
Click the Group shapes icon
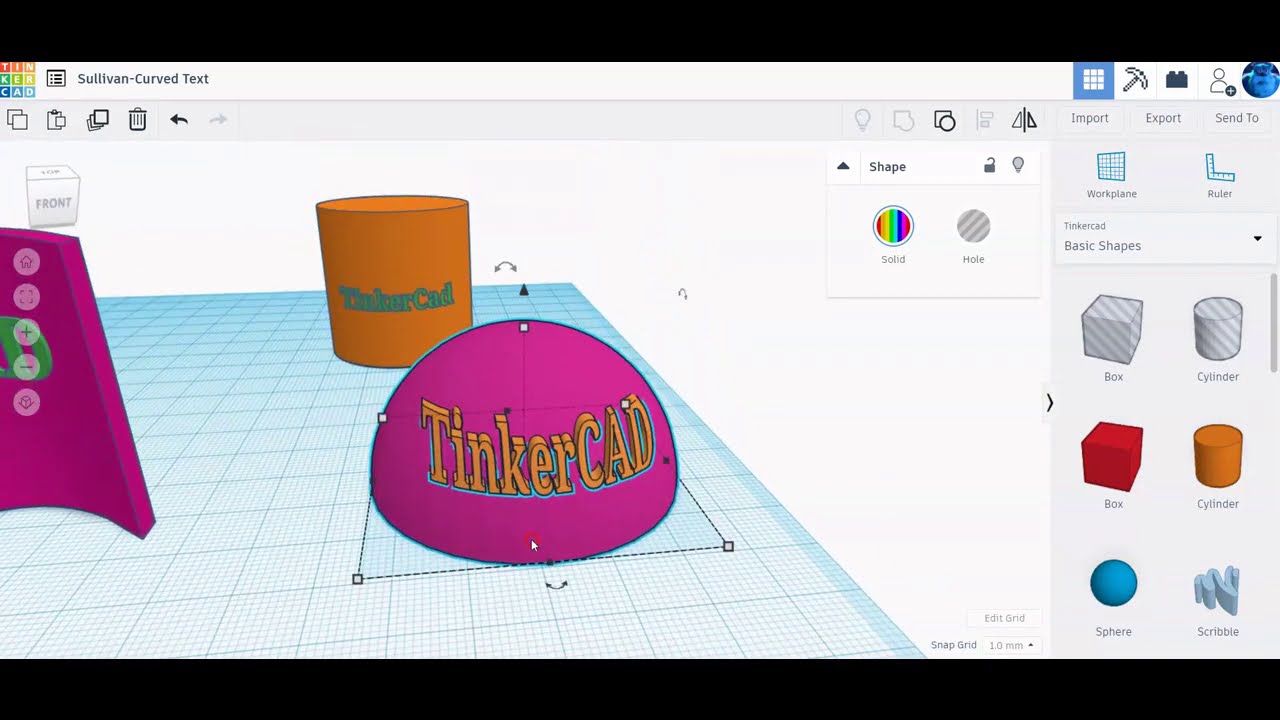click(x=904, y=120)
